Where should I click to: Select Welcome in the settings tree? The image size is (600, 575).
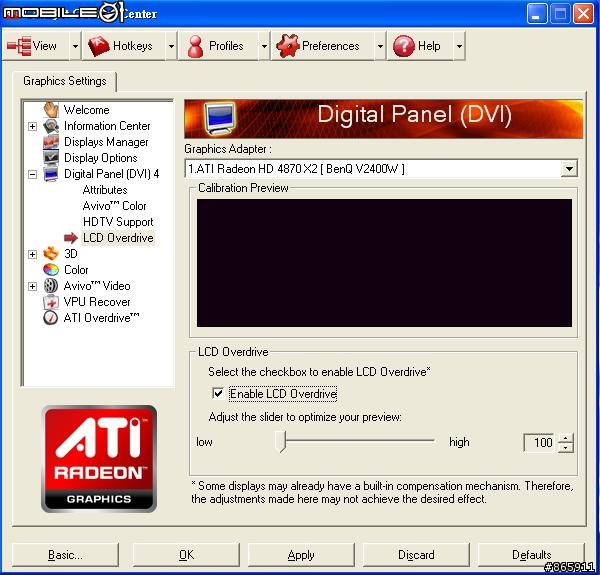tap(86, 110)
